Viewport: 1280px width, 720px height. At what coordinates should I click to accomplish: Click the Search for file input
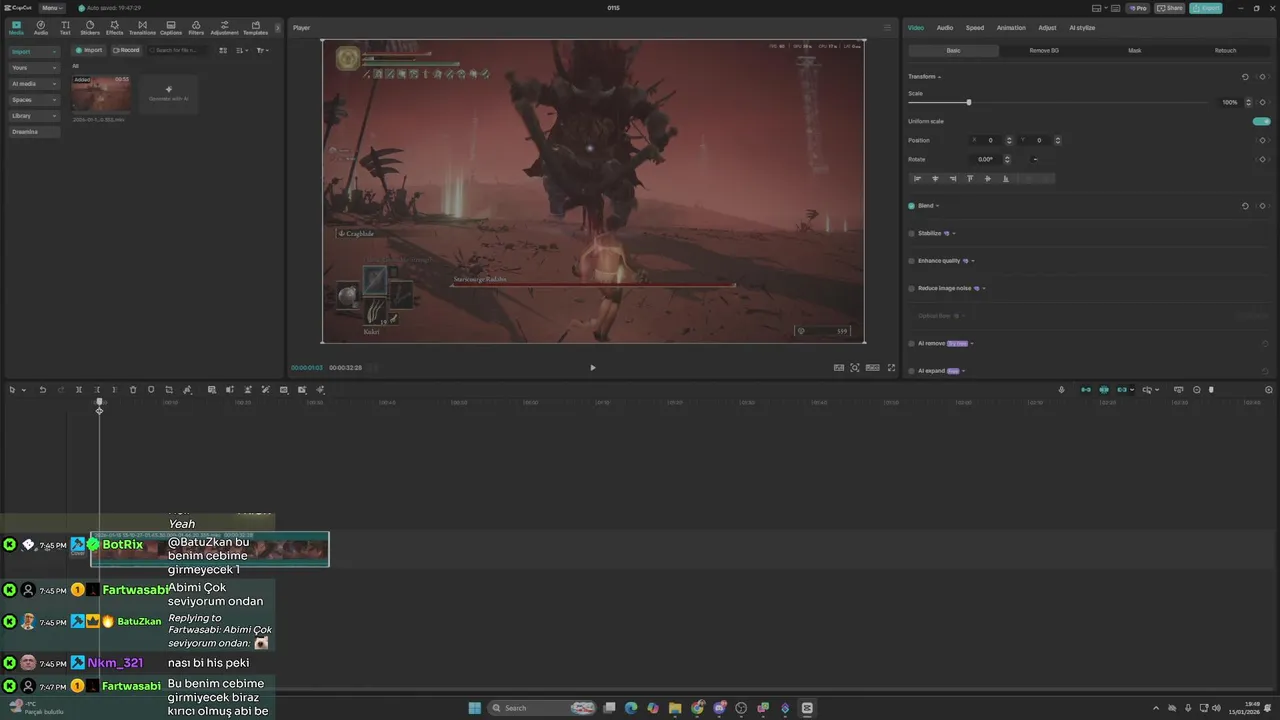[180, 50]
